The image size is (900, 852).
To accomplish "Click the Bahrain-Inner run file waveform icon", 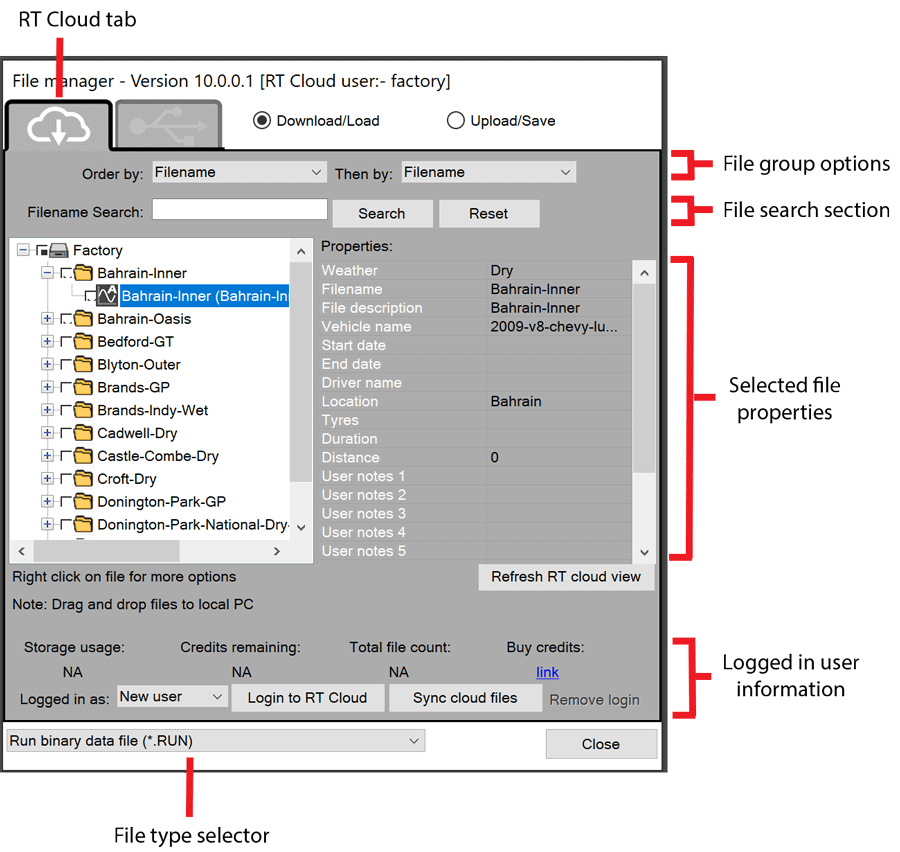I will pyautogui.click(x=107, y=296).
